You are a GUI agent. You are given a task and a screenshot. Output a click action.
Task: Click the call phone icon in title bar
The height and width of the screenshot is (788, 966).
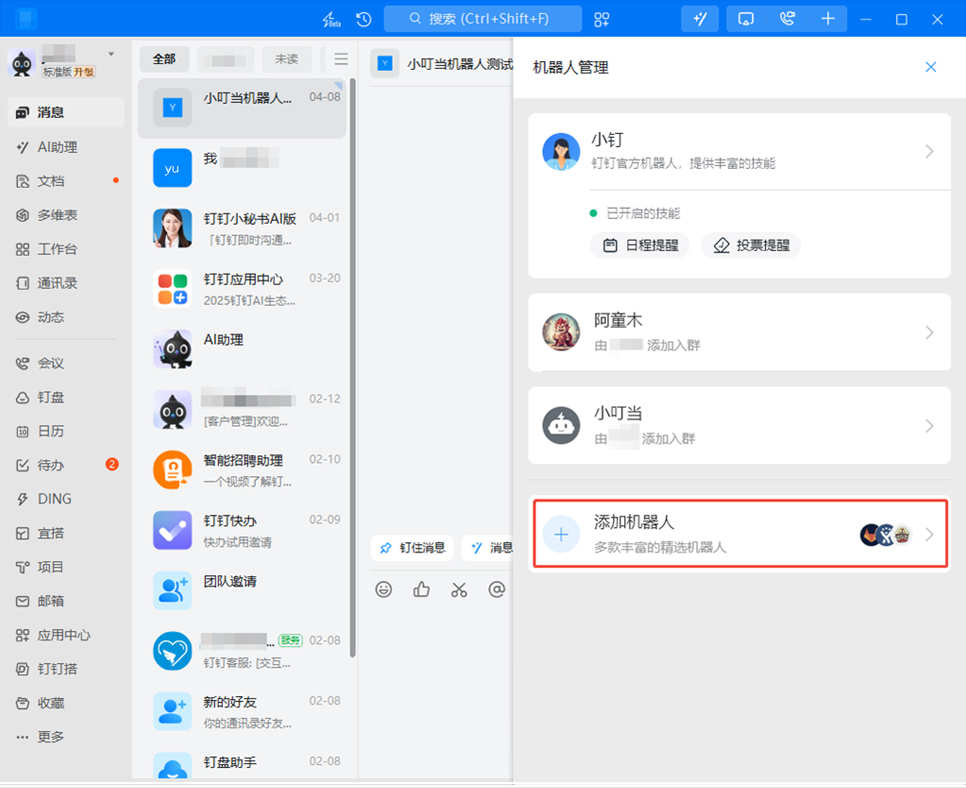tap(787, 19)
